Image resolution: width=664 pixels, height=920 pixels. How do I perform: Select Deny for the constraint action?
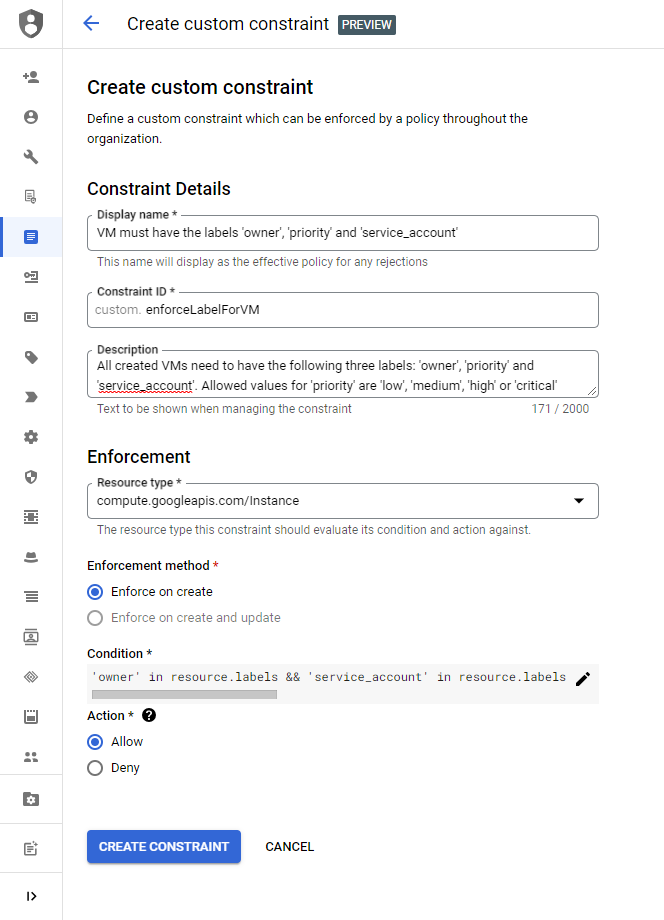pos(97,767)
